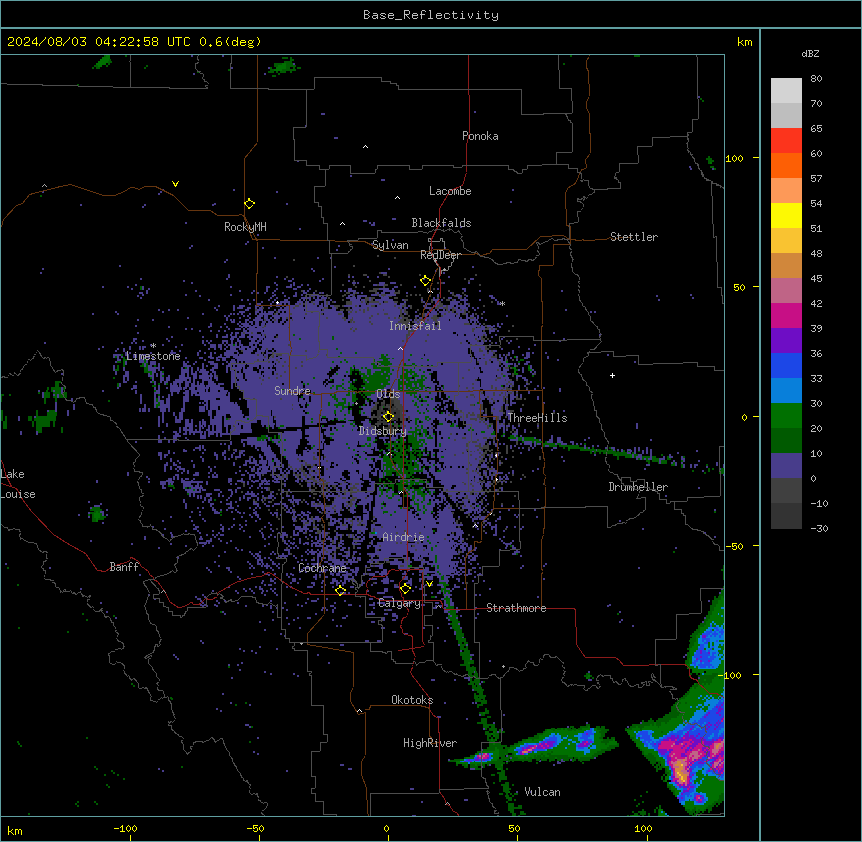Image resolution: width=862 pixels, height=842 pixels.
Task: Click the yellow diamond marker above RockyMH
Action: pyautogui.click(x=249, y=204)
